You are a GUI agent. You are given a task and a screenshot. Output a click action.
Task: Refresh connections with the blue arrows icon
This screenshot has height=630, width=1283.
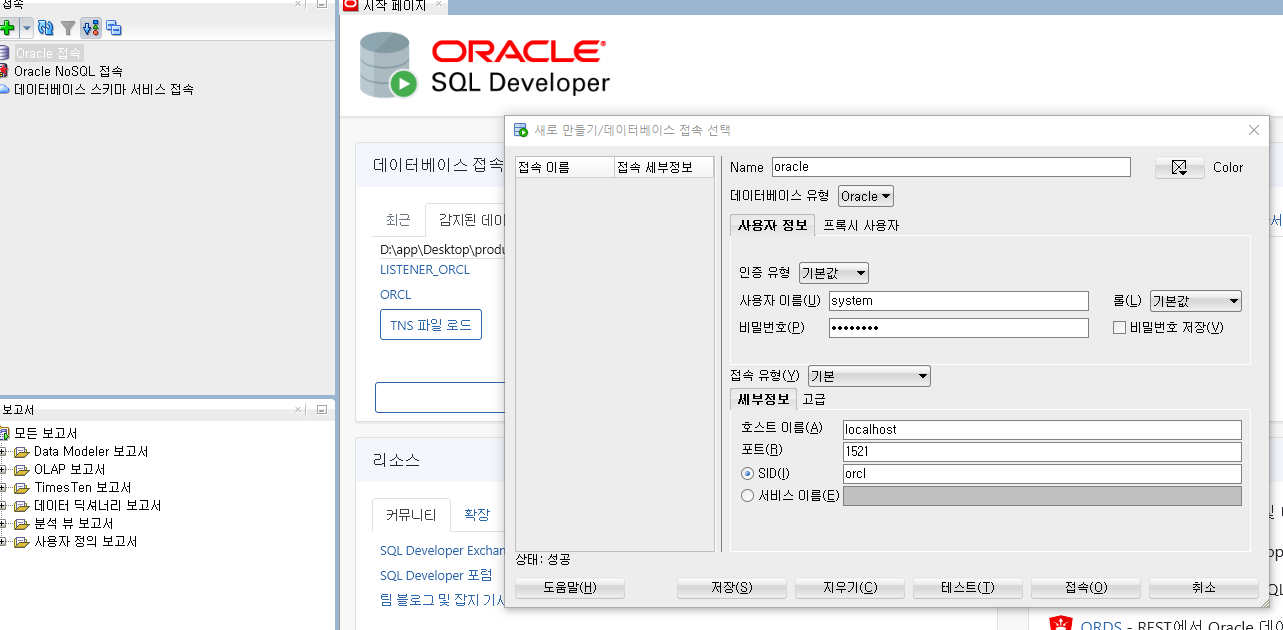click(x=46, y=28)
